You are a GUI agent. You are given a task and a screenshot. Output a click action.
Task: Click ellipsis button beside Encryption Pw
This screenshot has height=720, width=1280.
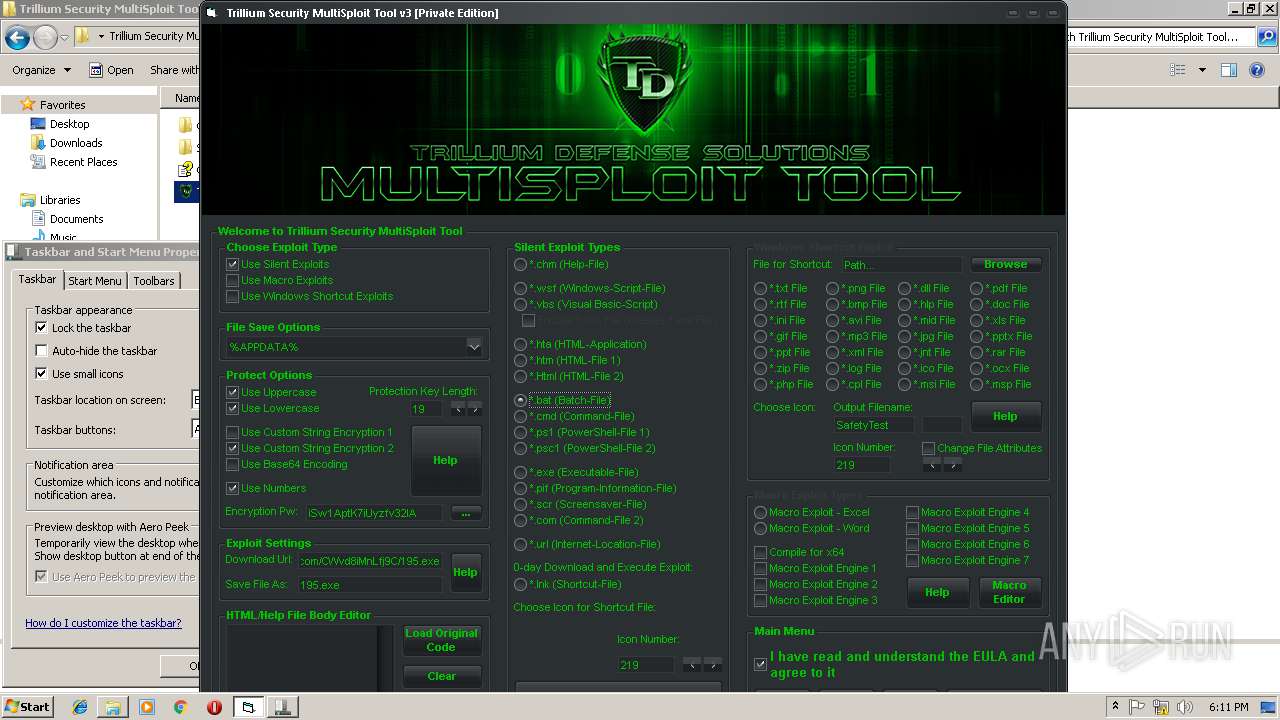[466, 513]
